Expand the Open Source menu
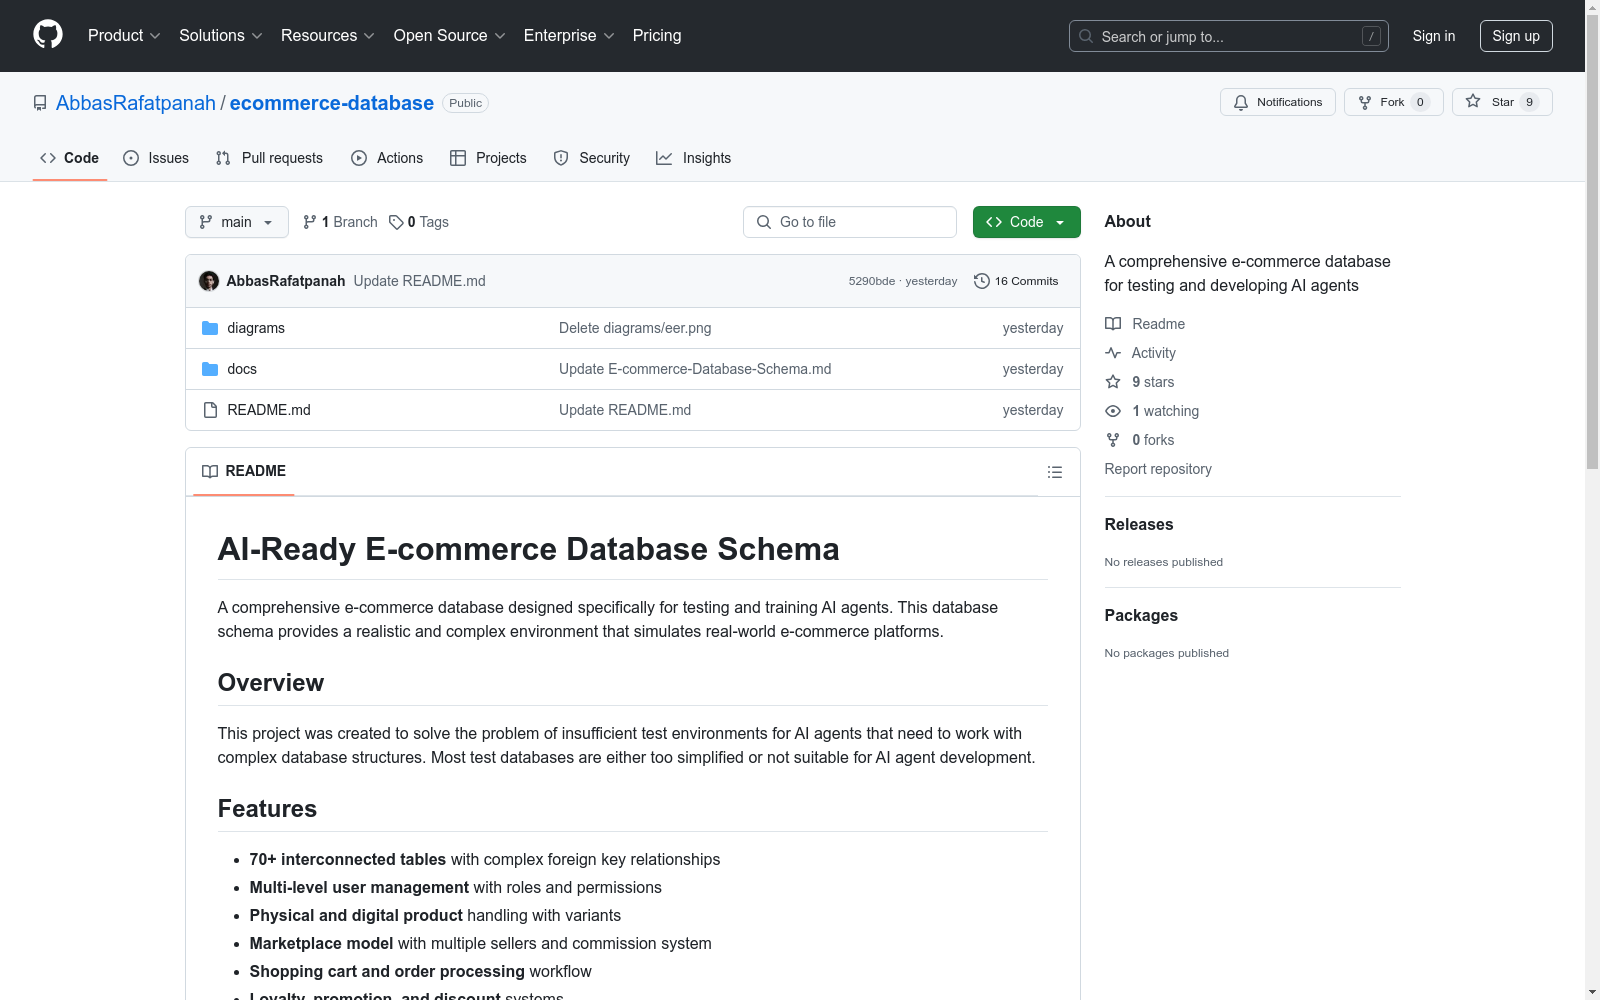 click(x=450, y=35)
